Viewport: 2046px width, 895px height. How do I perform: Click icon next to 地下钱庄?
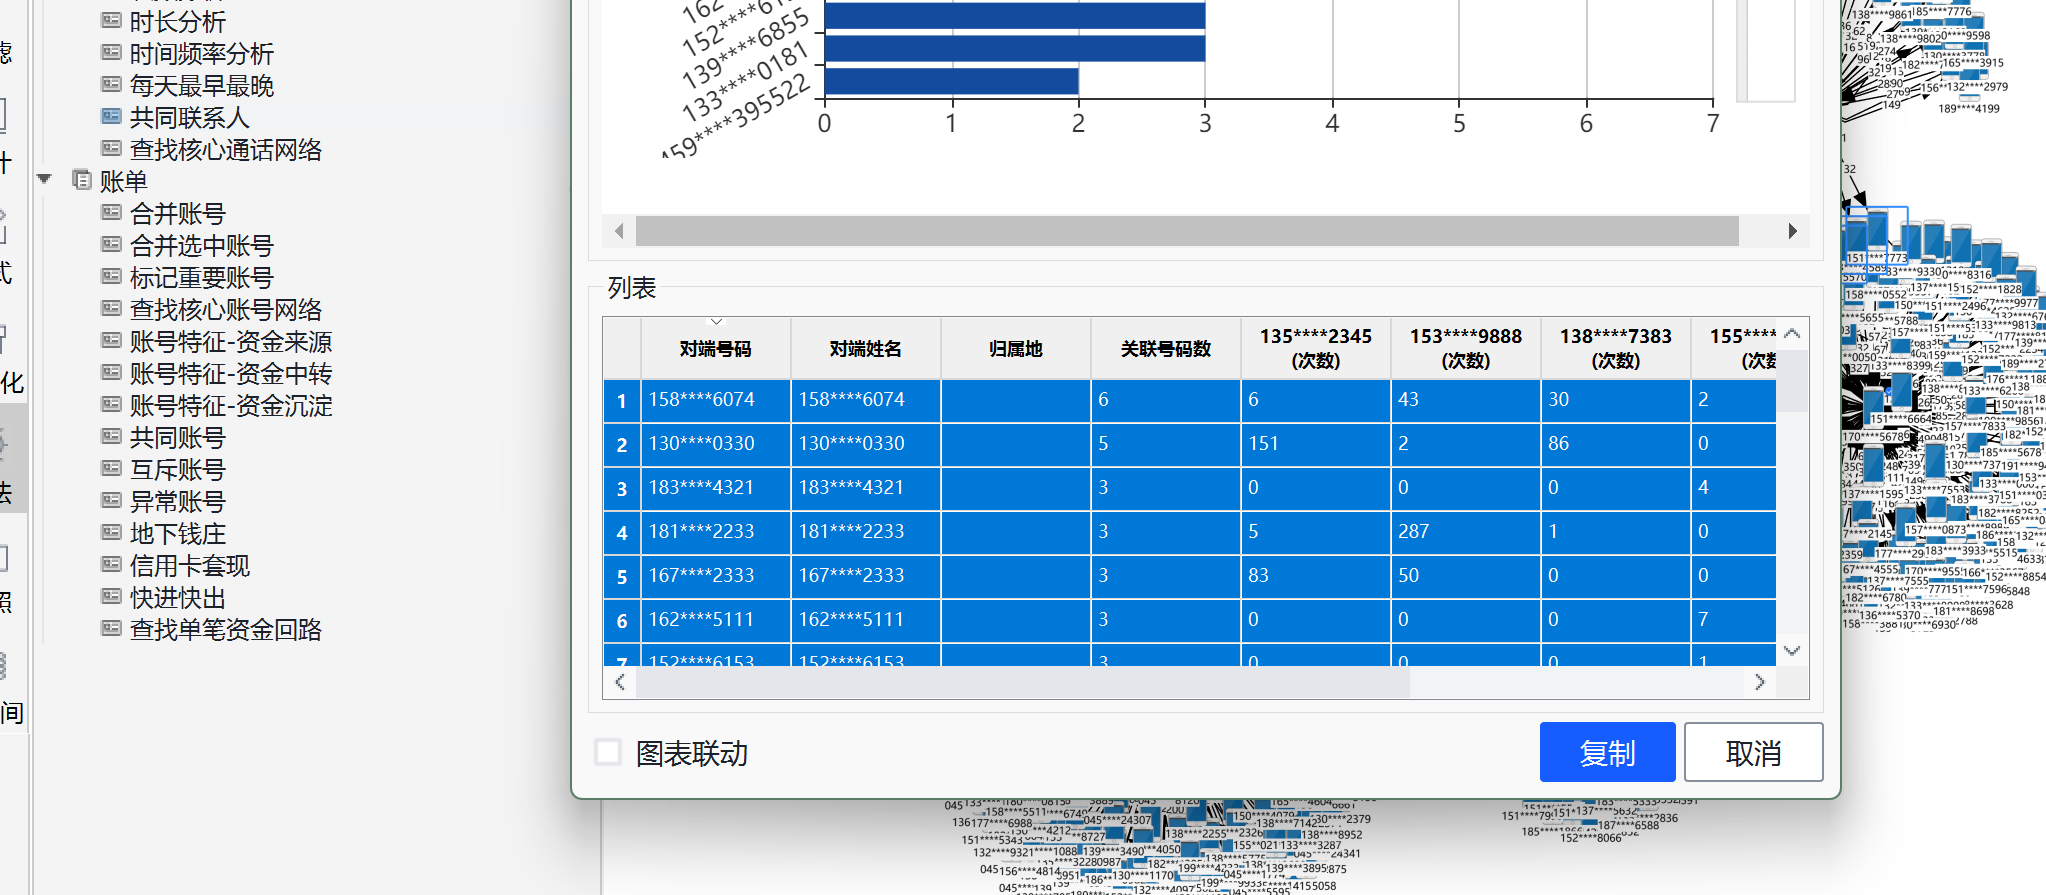(x=111, y=533)
